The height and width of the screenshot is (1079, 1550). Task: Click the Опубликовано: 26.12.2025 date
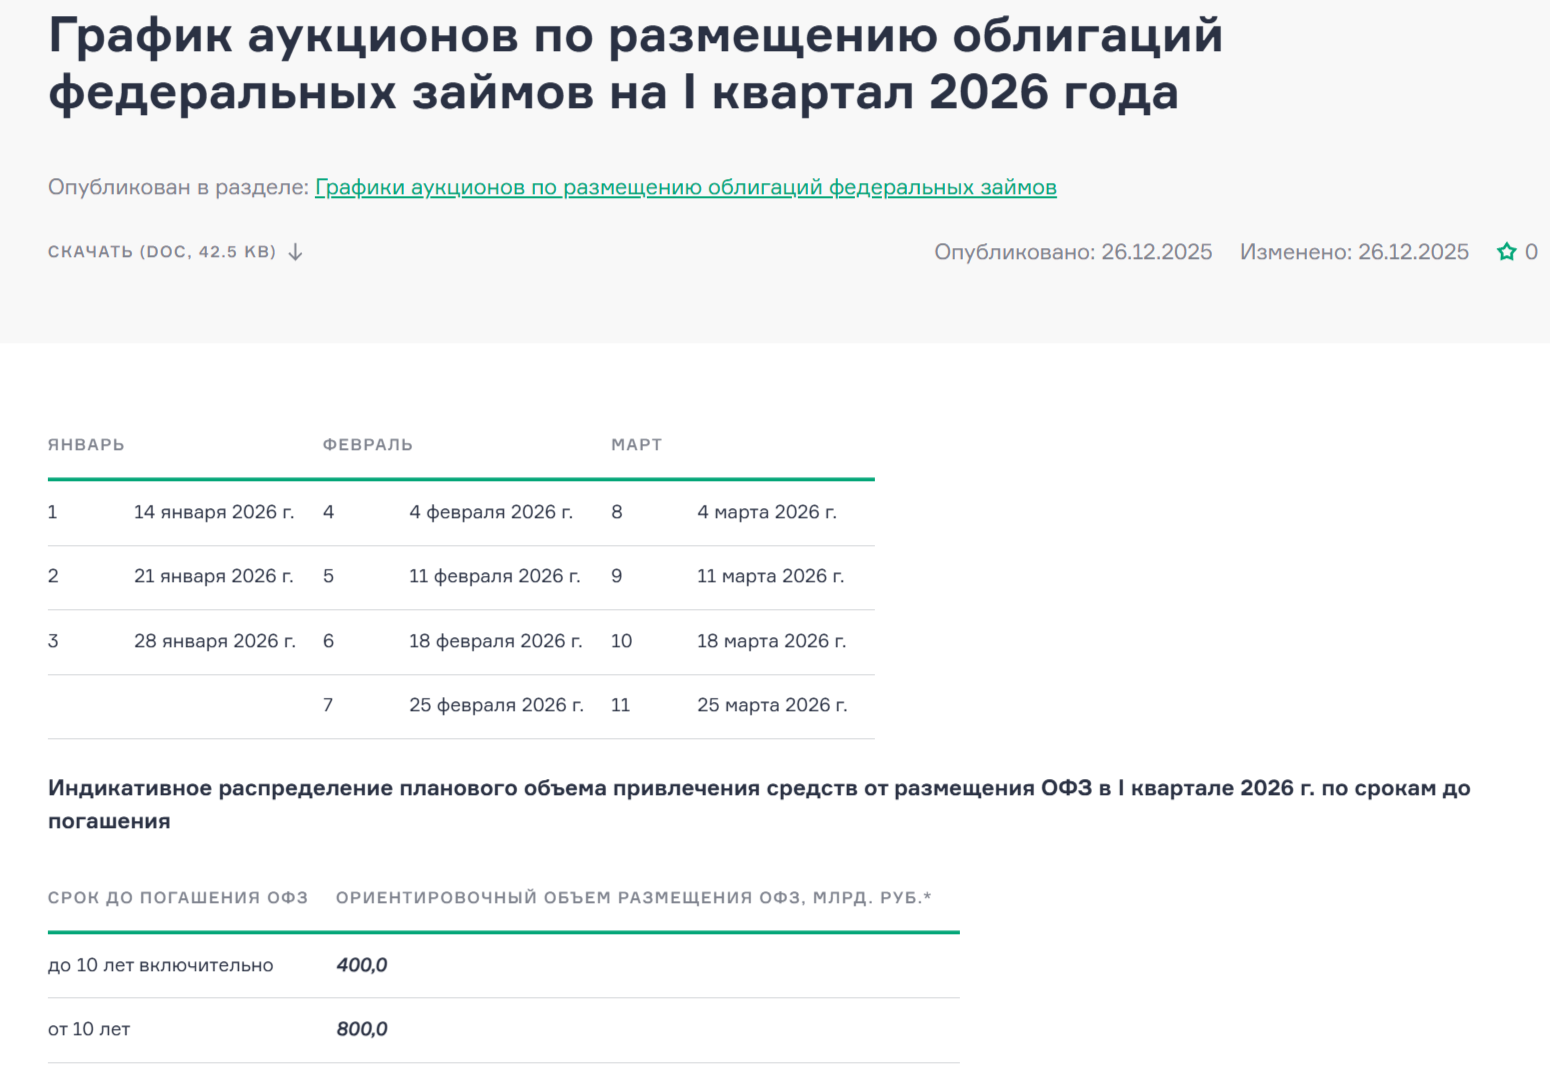[1073, 252]
